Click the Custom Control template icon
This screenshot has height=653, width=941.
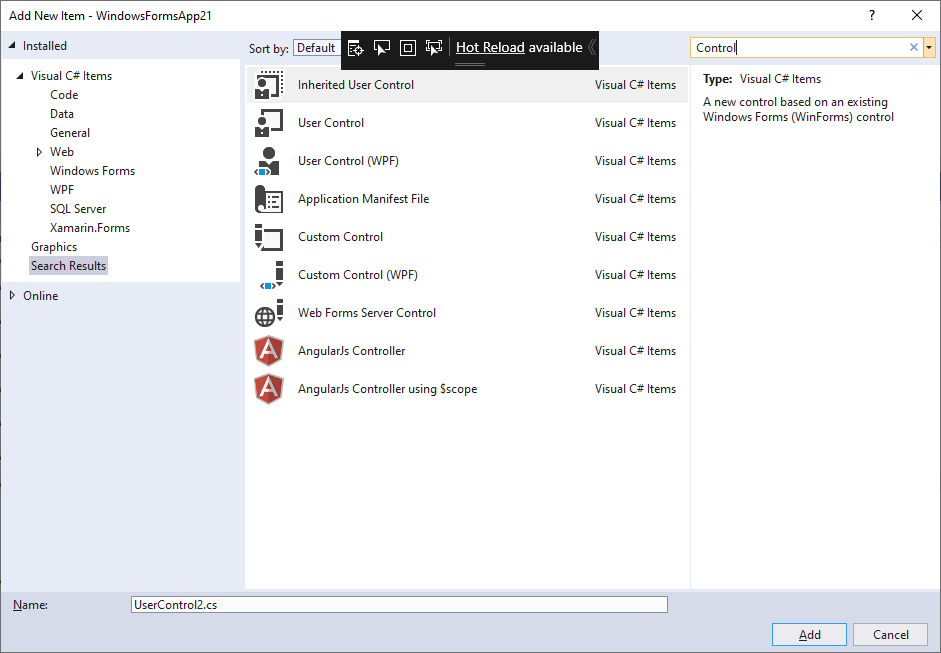pos(269,237)
